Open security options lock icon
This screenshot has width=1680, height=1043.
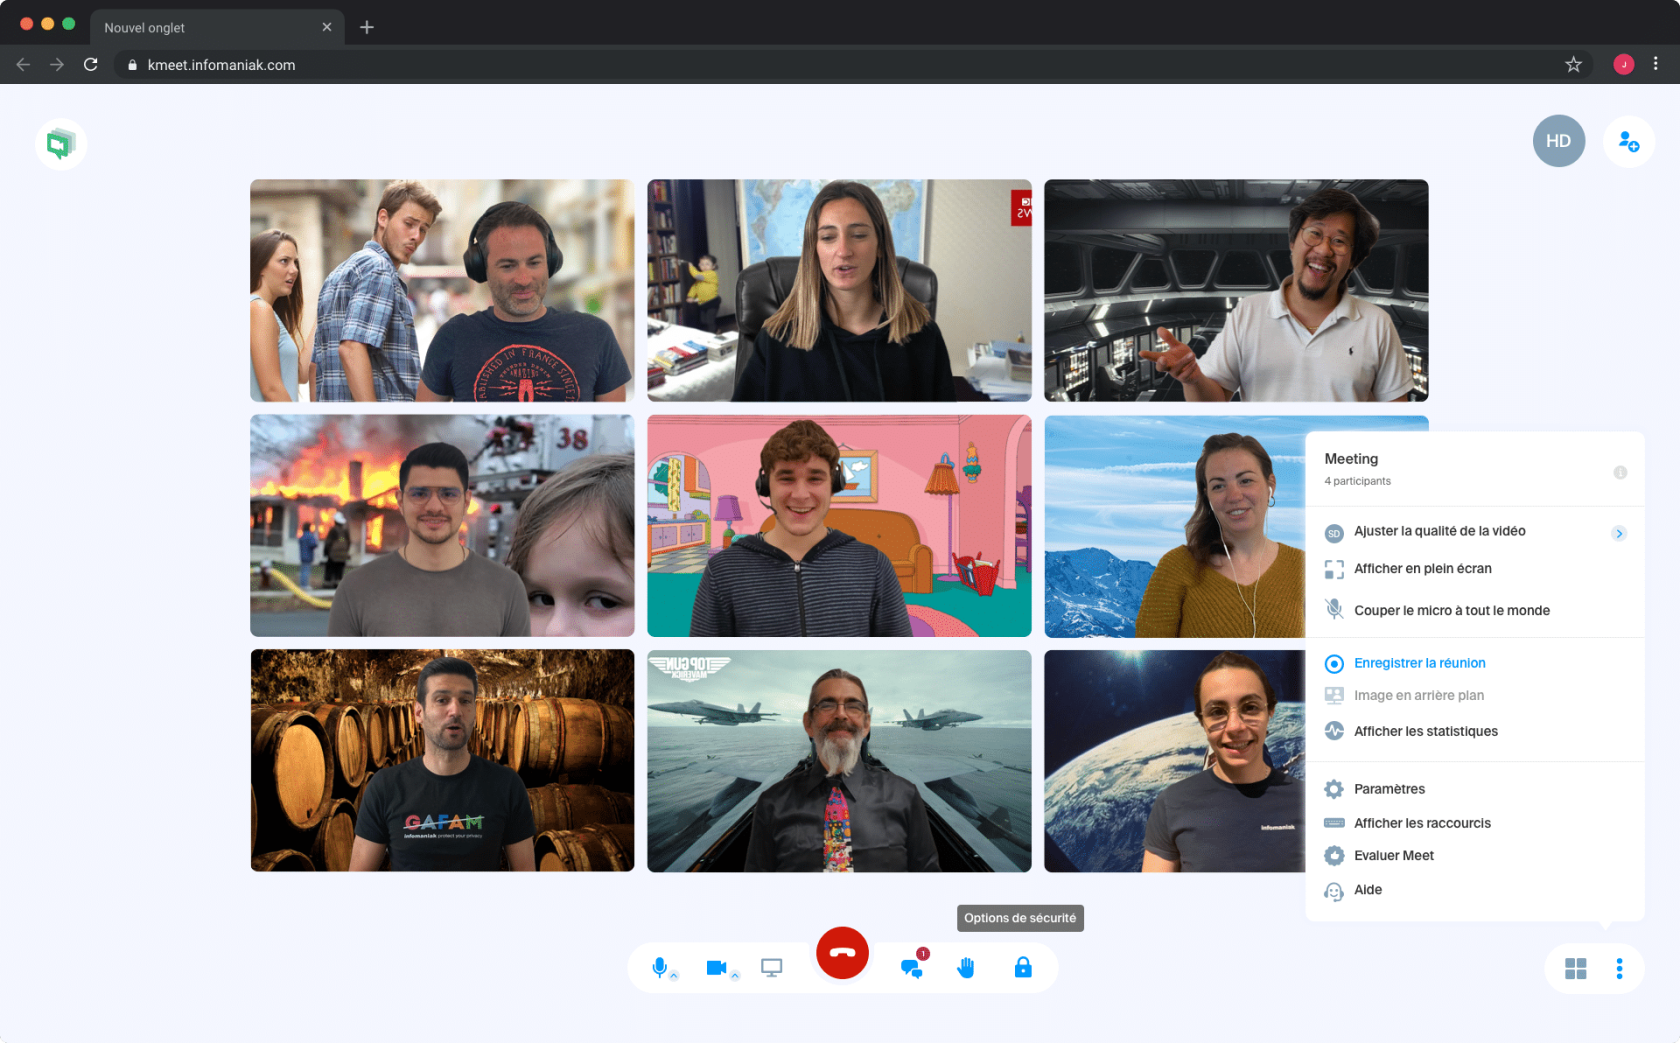click(x=1023, y=968)
